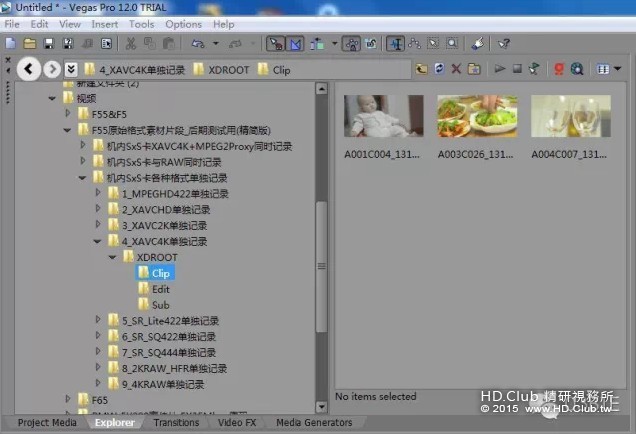Expand the 1_MPEGHD422 folder
This screenshot has width=636, height=434.
98,193
